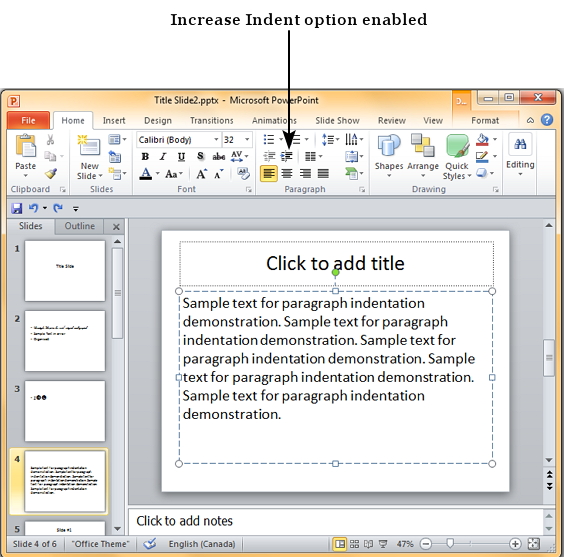
Task: Toggle Align Text Right
Action: tap(305, 174)
